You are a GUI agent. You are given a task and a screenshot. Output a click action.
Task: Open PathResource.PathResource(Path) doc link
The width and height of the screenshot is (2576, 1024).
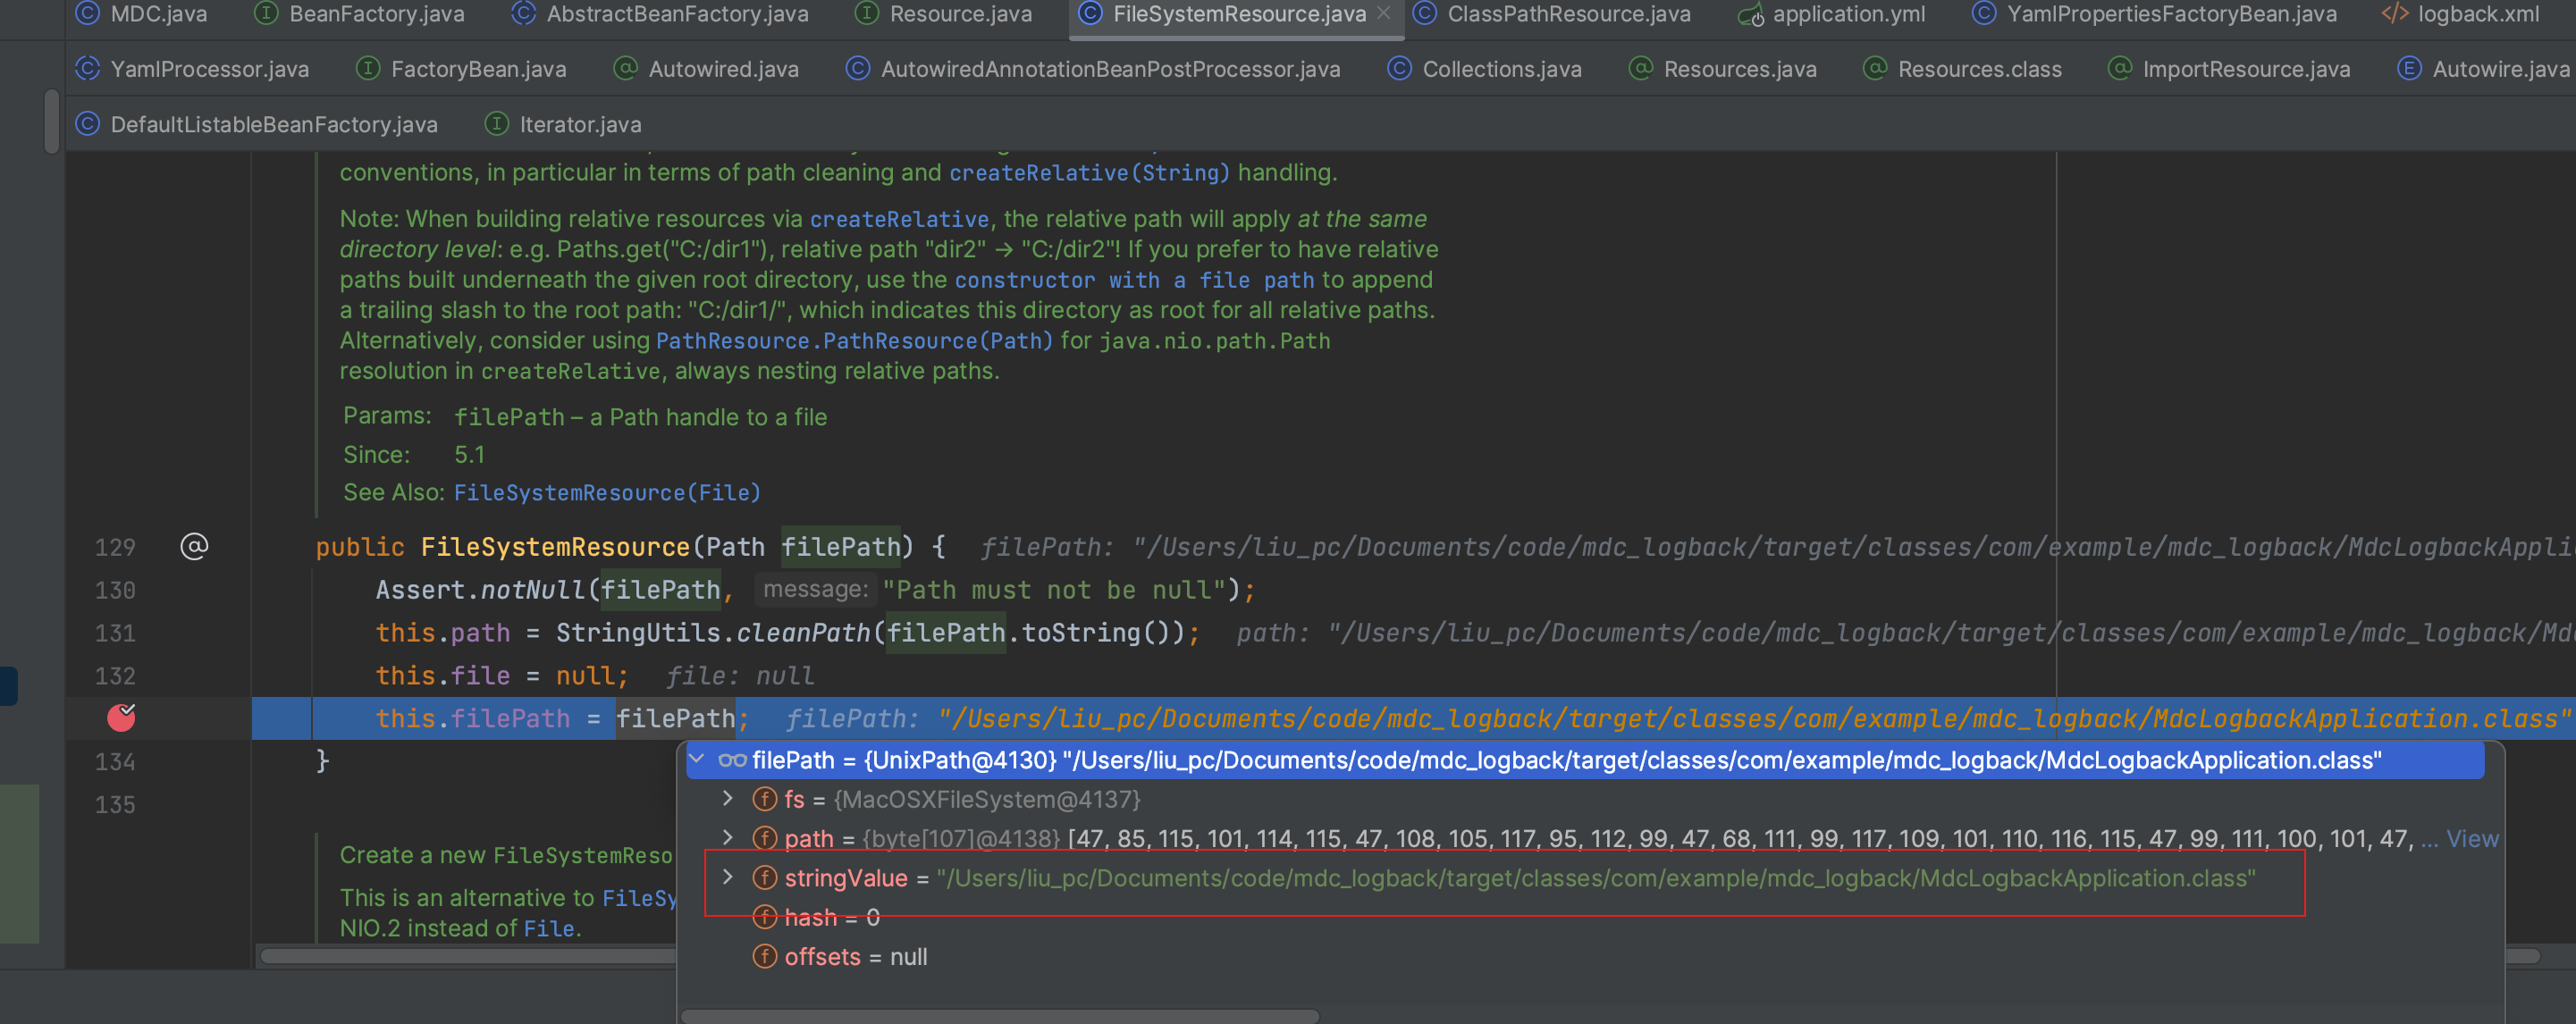tap(854, 341)
